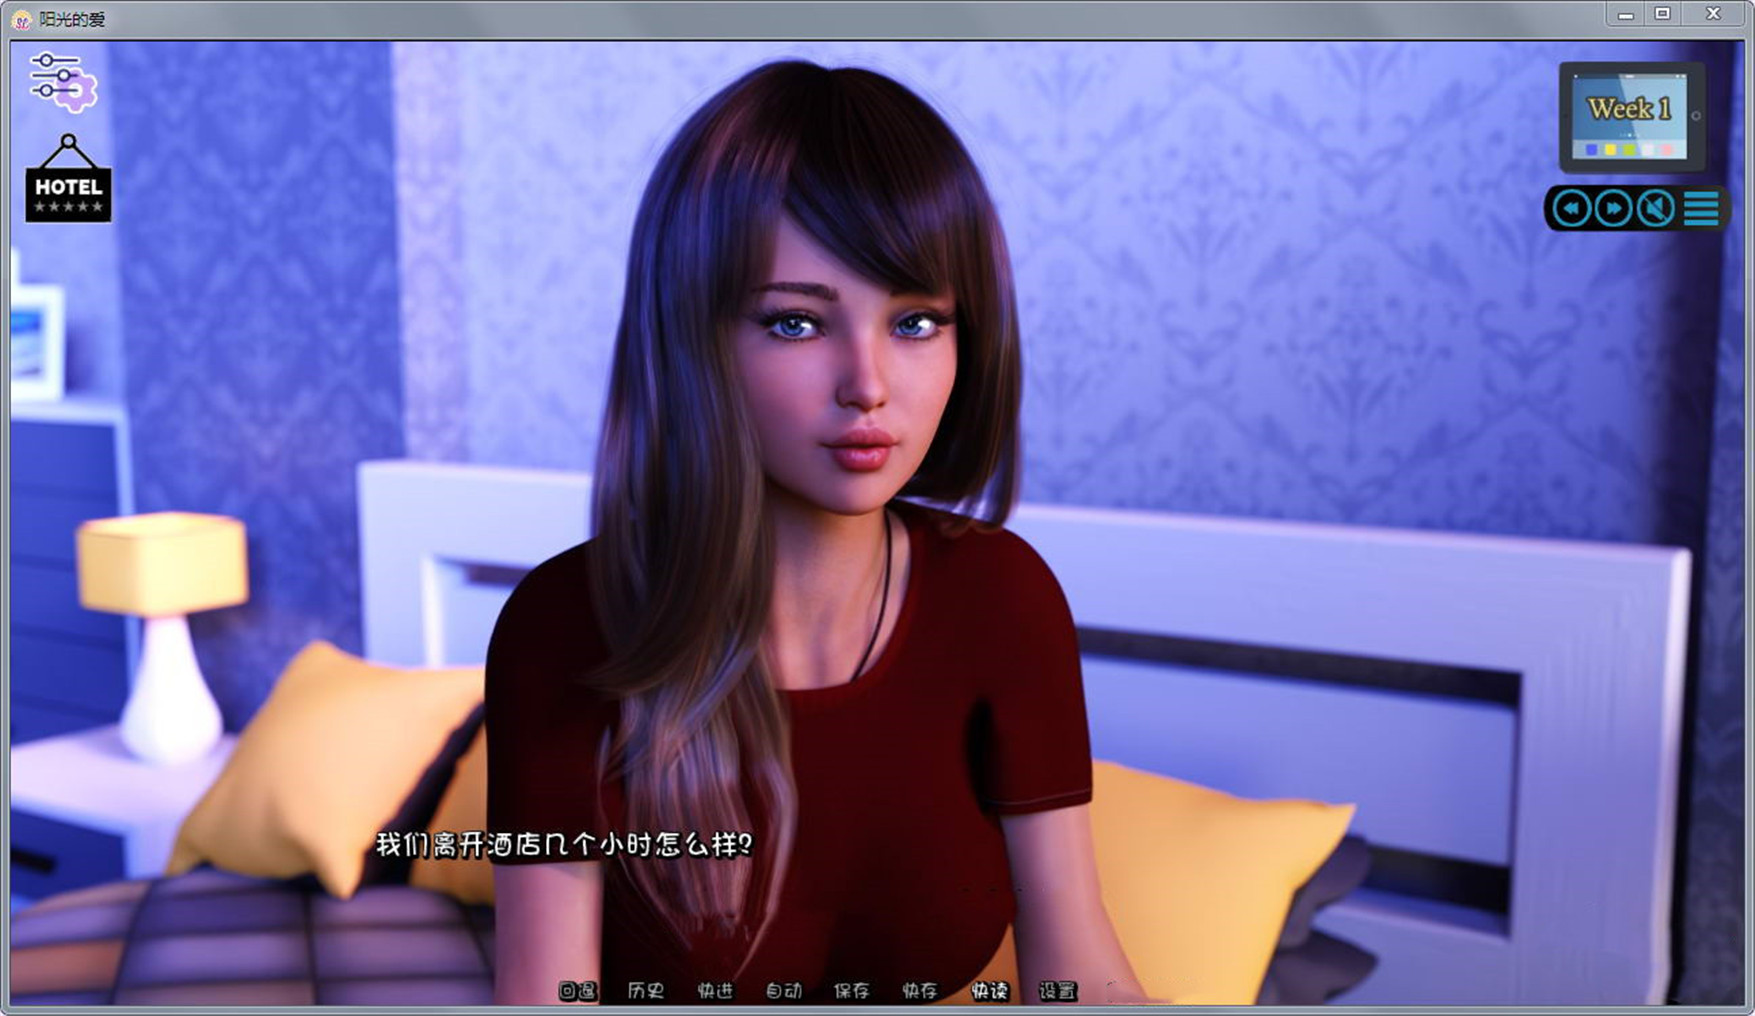Image resolution: width=1755 pixels, height=1016 pixels.
Task: Click 快读 to quick load
Action: (989, 990)
